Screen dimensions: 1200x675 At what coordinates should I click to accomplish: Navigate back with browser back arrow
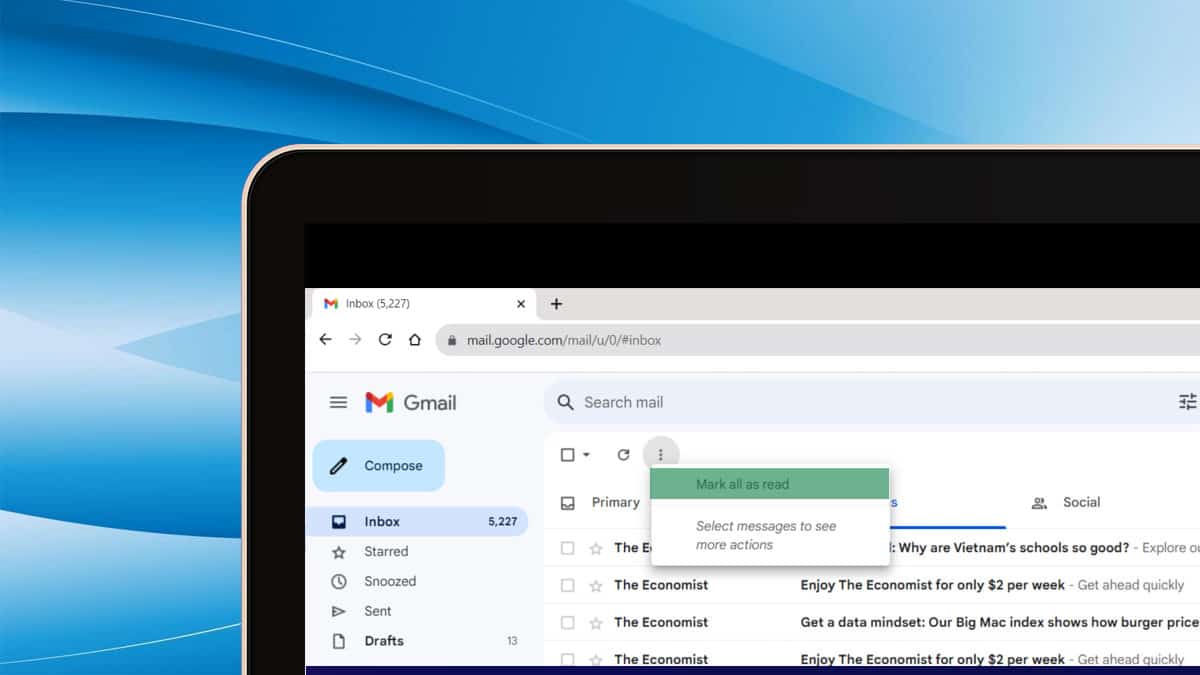325,340
